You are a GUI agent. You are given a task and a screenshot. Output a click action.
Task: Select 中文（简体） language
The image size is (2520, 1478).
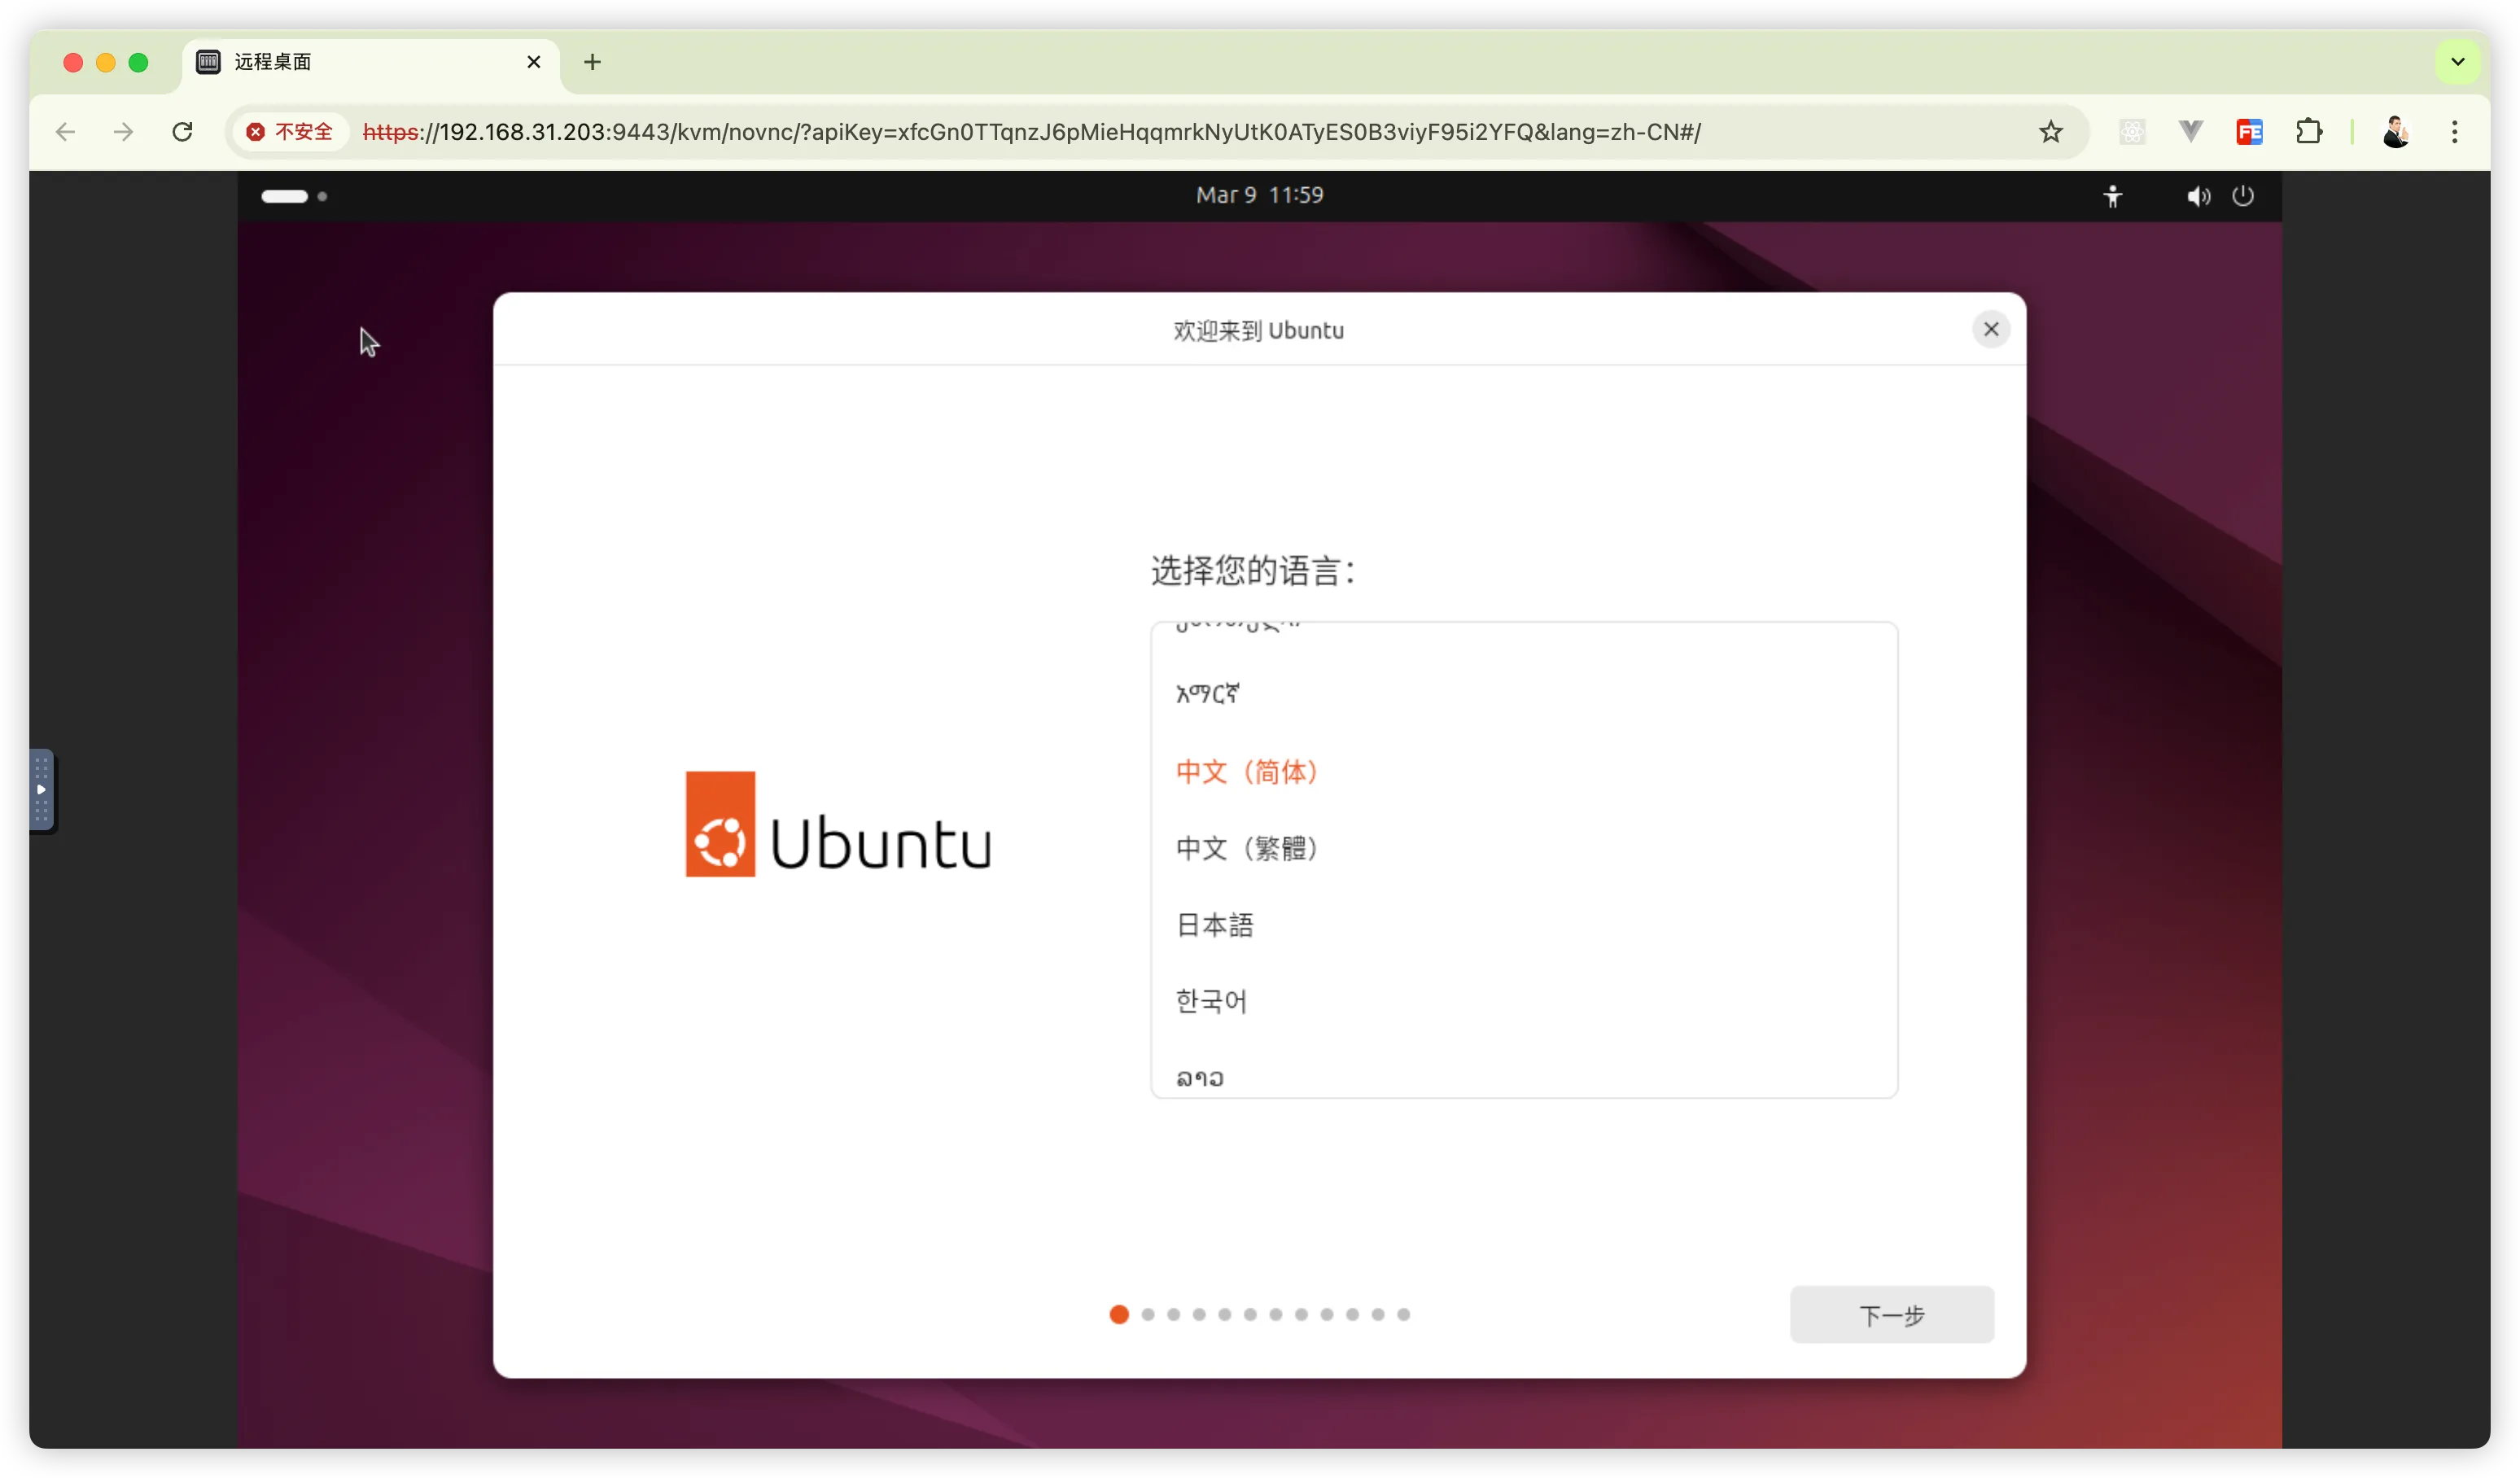pyautogui.click(x=1524, y=771)
